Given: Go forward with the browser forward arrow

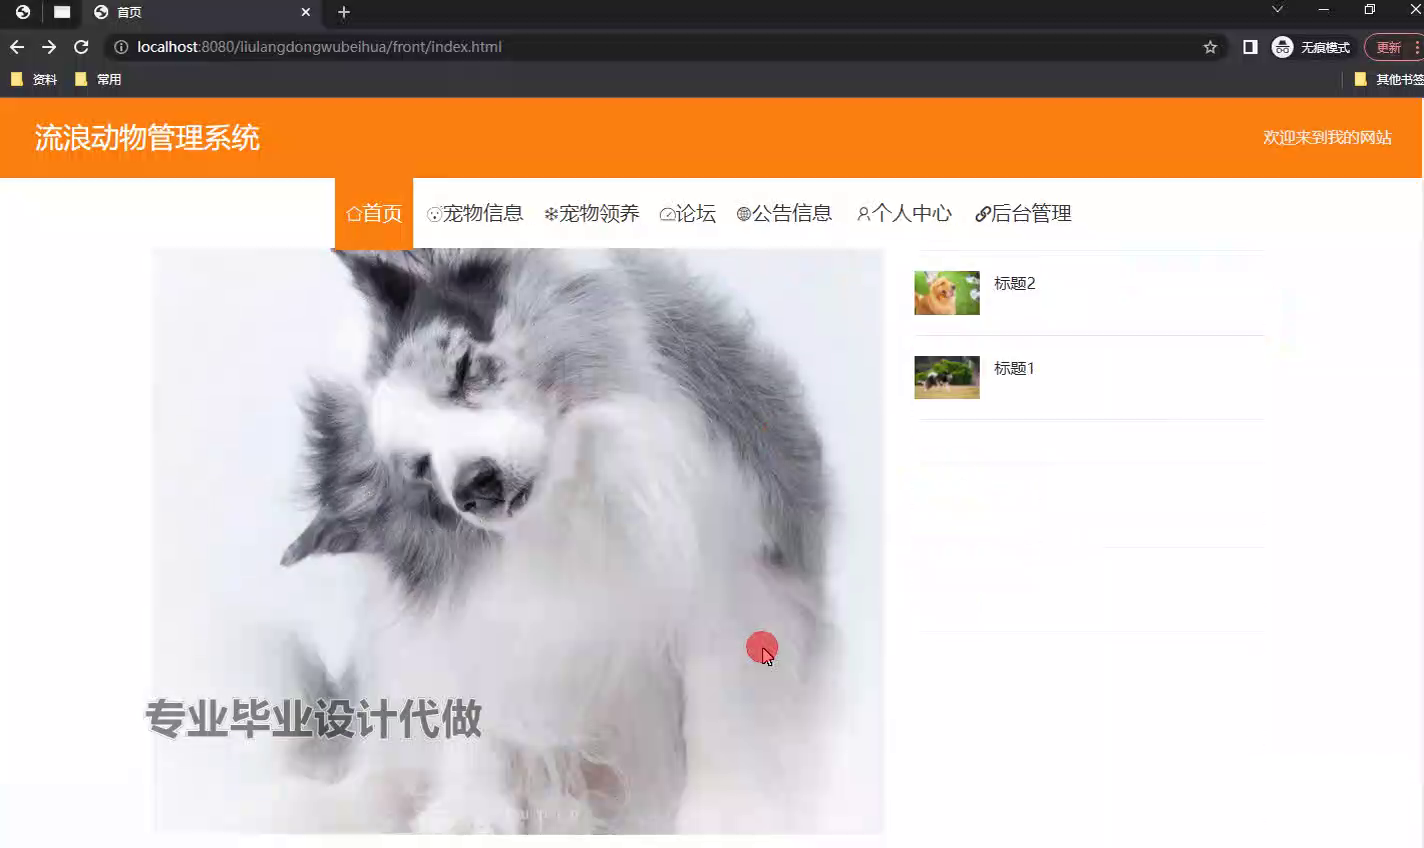Looking at the screenshot, I should 49,47.
